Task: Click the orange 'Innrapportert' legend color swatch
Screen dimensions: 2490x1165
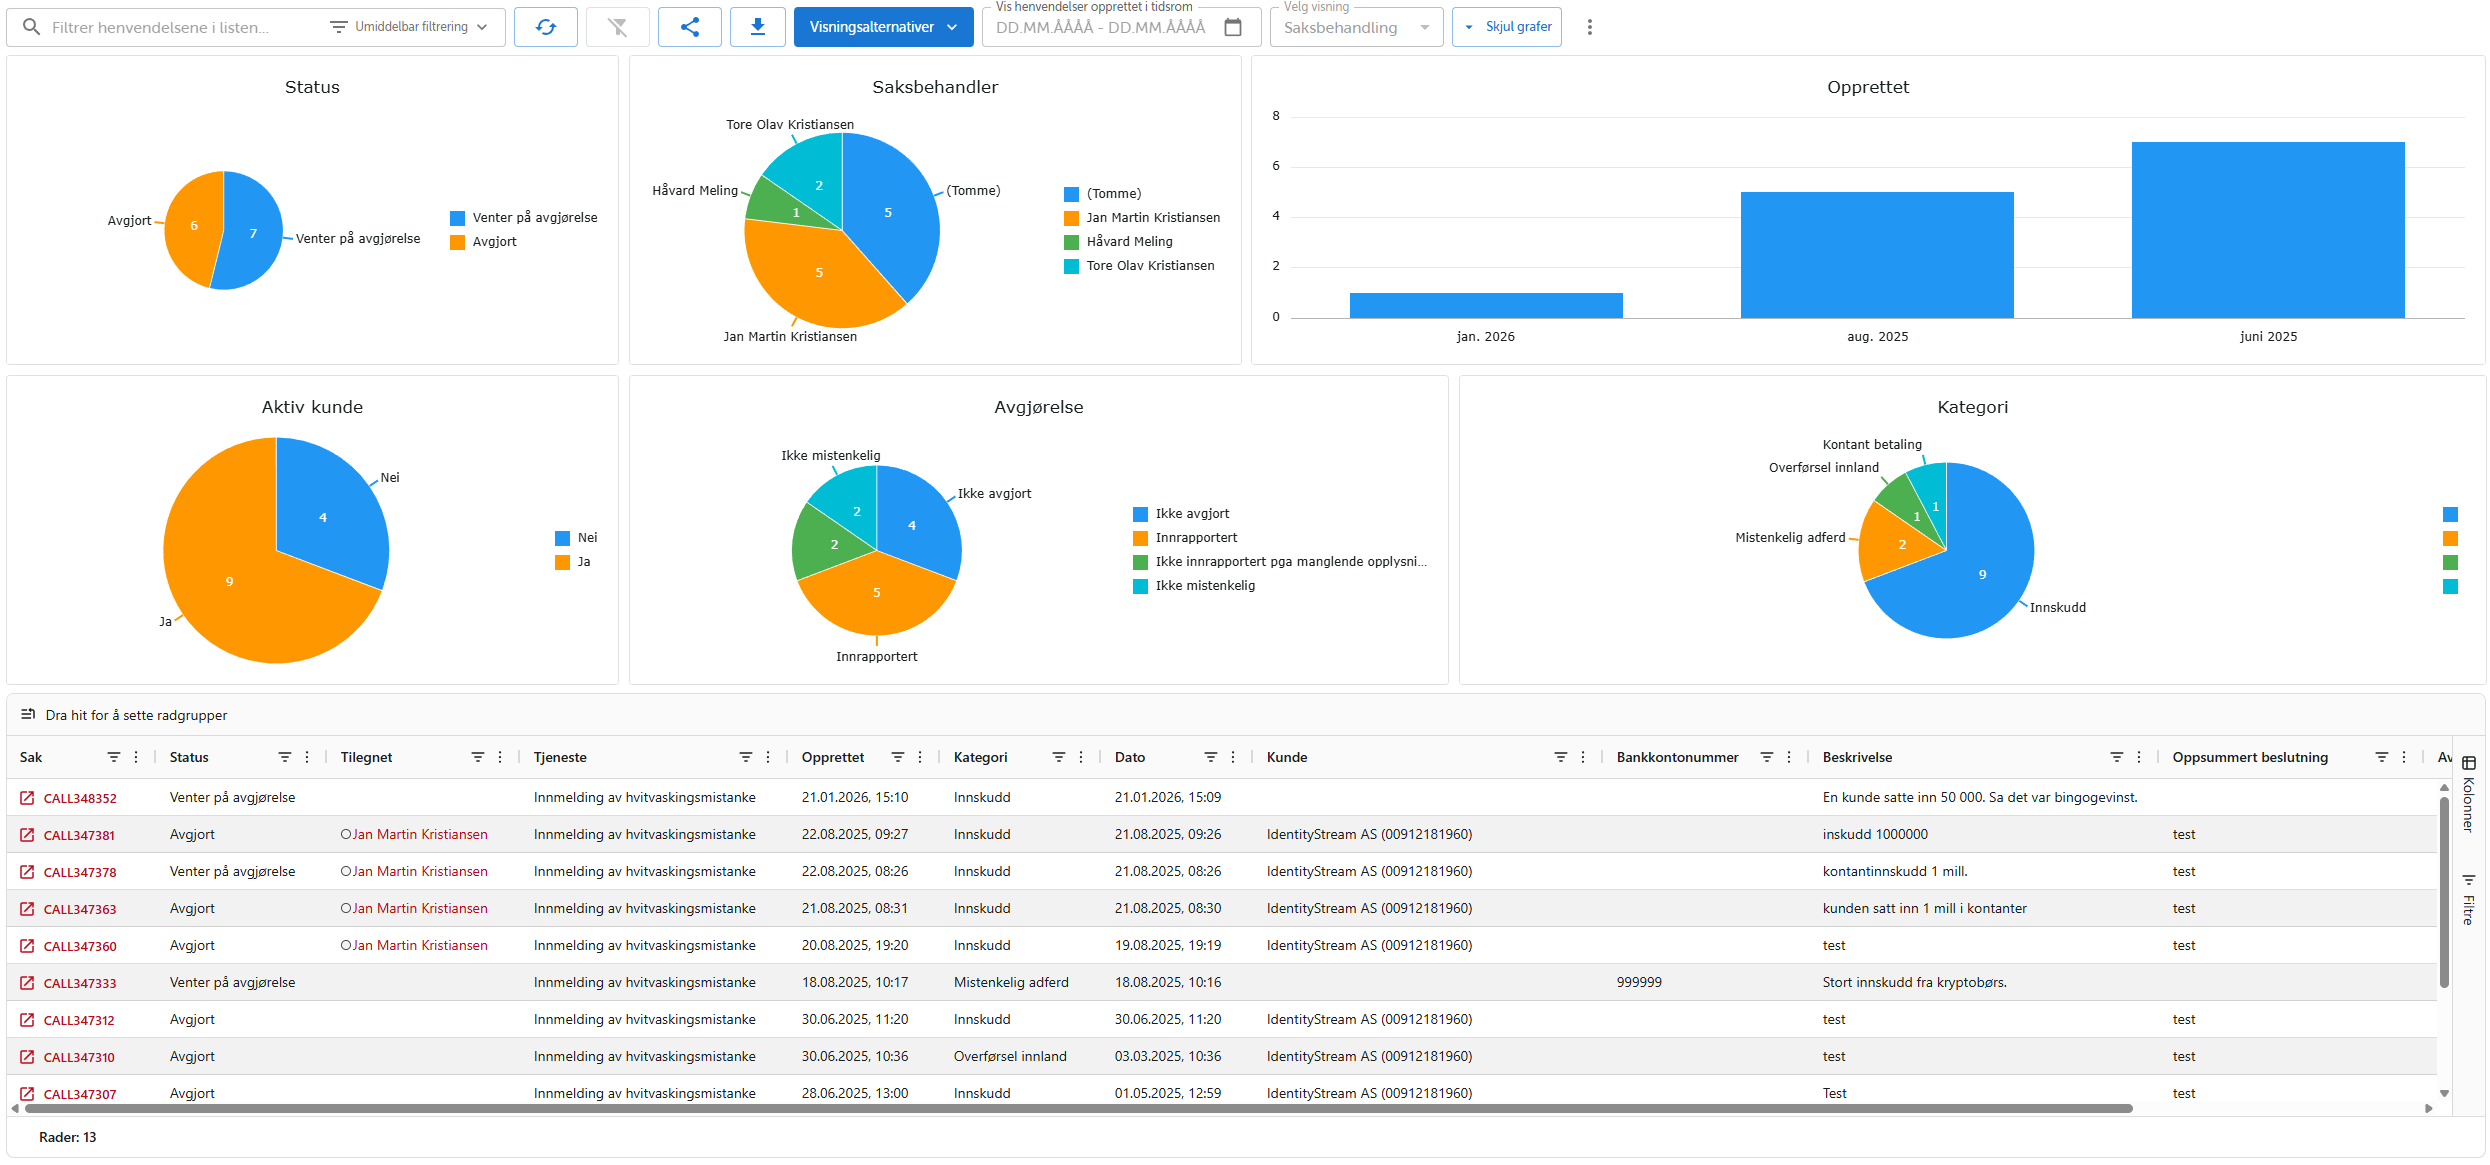Action: point(1139,538)
